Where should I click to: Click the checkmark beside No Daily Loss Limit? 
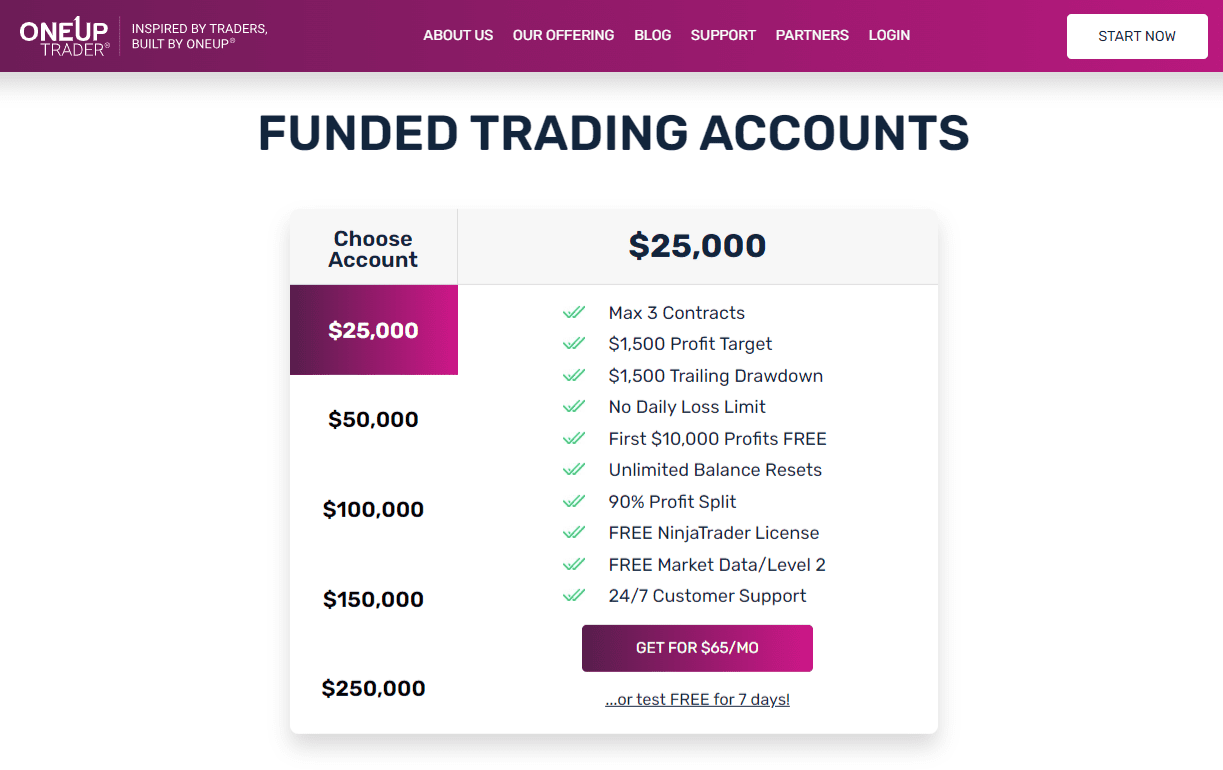click(574, 406)
